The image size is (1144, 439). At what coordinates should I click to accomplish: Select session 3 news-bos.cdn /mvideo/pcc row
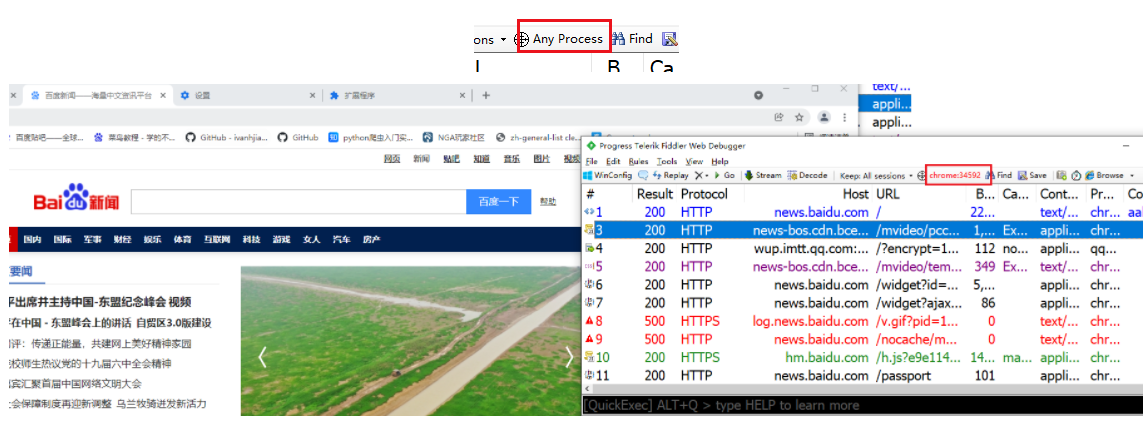pos(862,230)
